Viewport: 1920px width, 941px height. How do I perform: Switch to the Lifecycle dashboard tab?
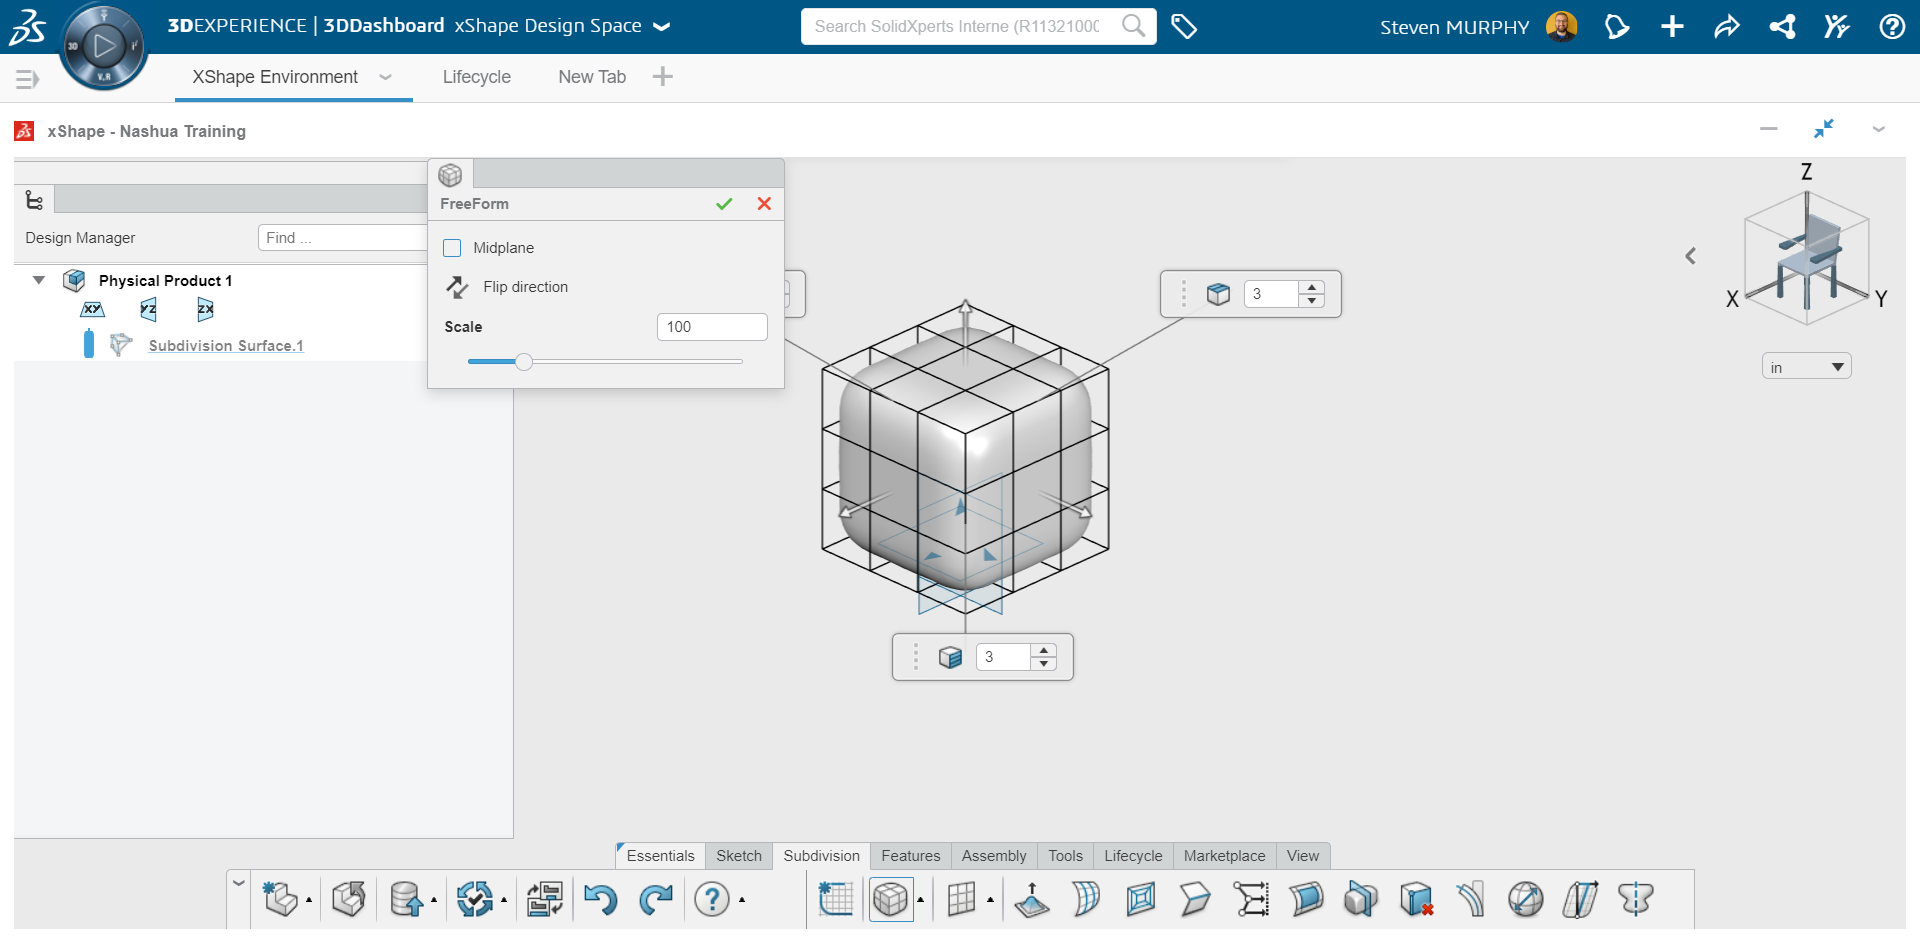(x=476, y=77)
